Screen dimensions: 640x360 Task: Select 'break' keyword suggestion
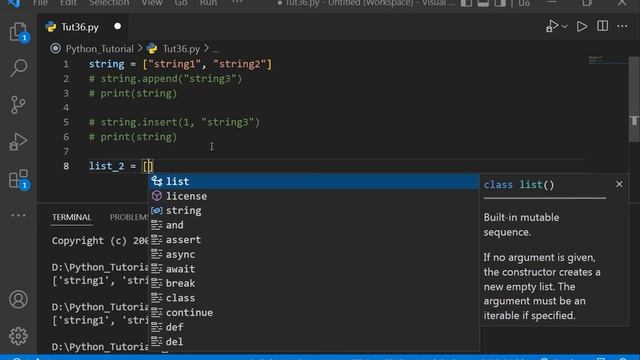click(313, 283)
